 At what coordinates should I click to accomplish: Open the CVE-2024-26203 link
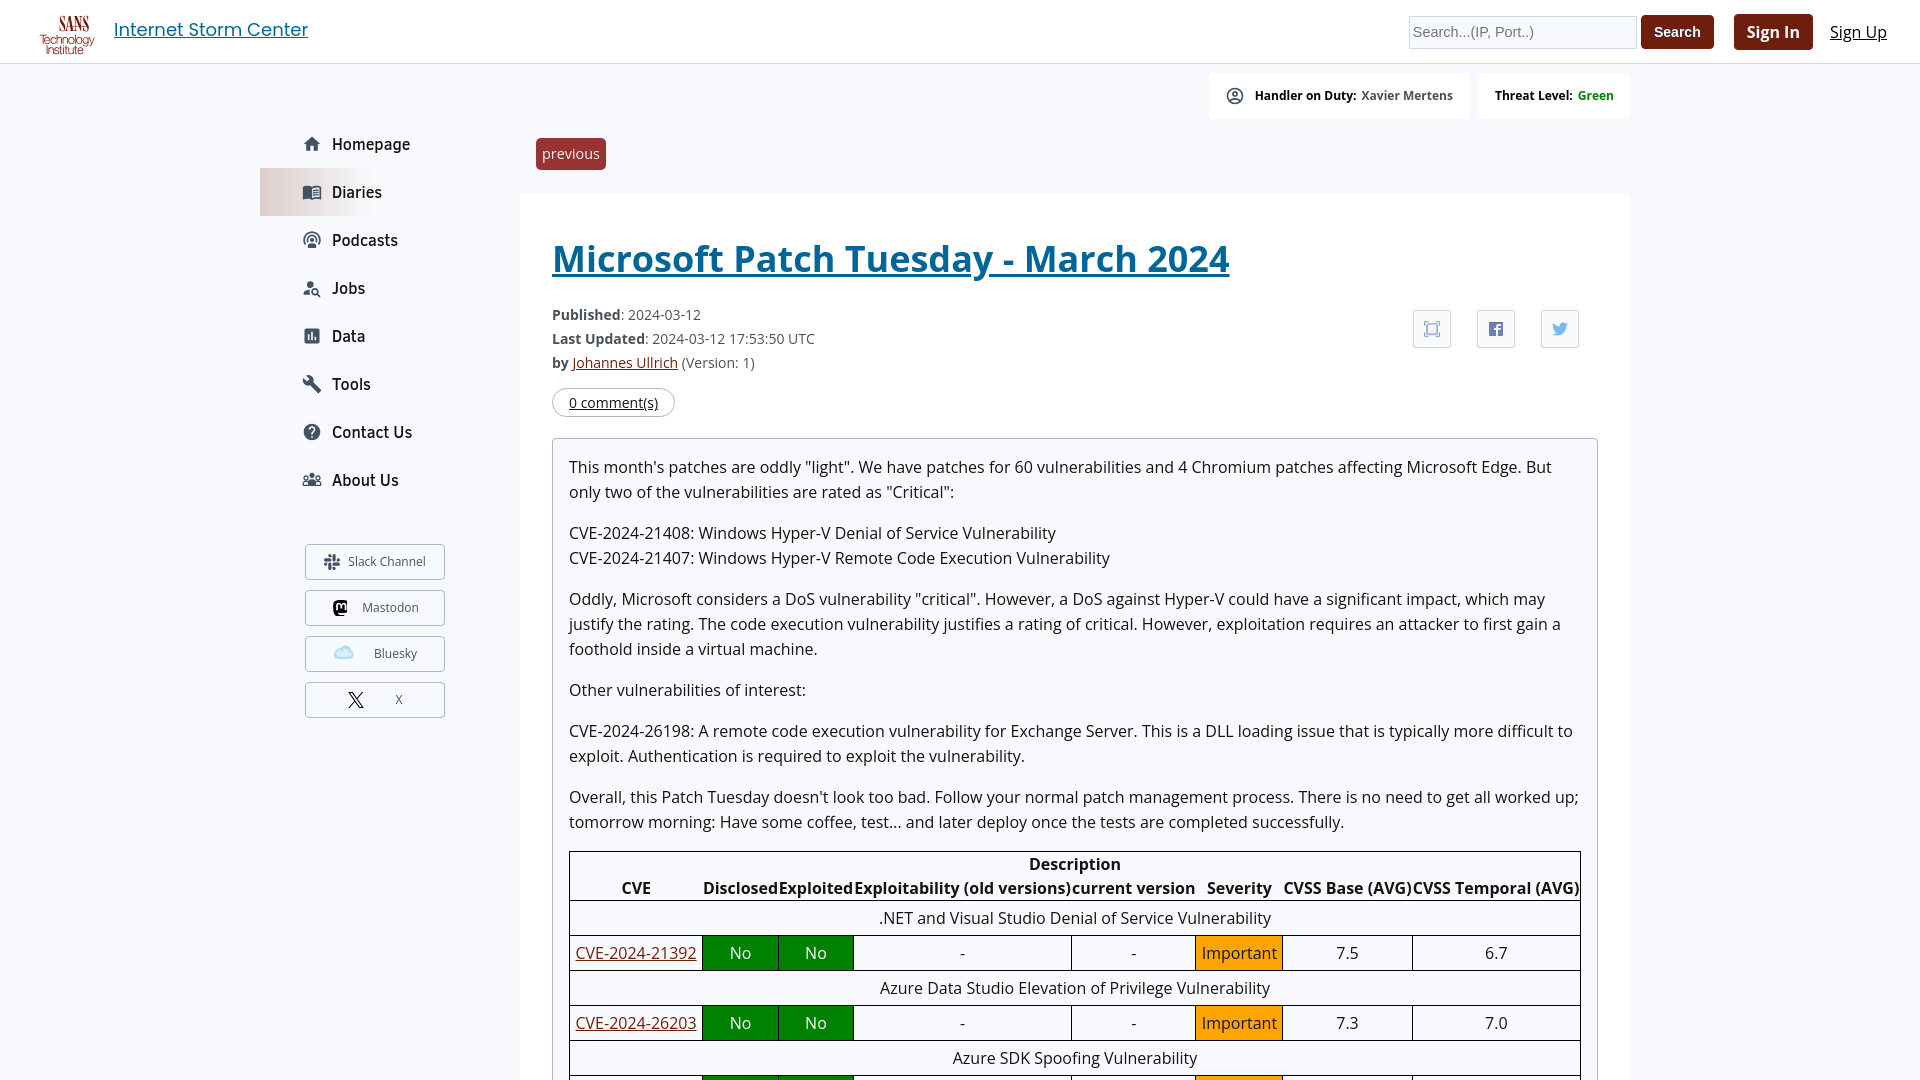click(x=636, y=1023)
